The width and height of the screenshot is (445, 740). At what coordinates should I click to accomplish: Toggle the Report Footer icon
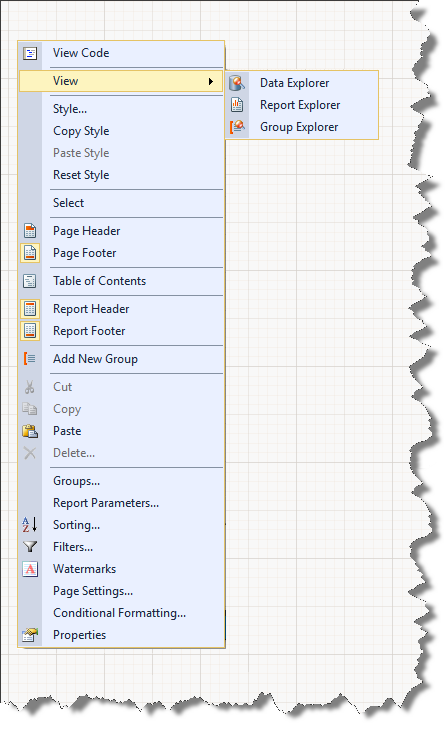tap(30, 331)
